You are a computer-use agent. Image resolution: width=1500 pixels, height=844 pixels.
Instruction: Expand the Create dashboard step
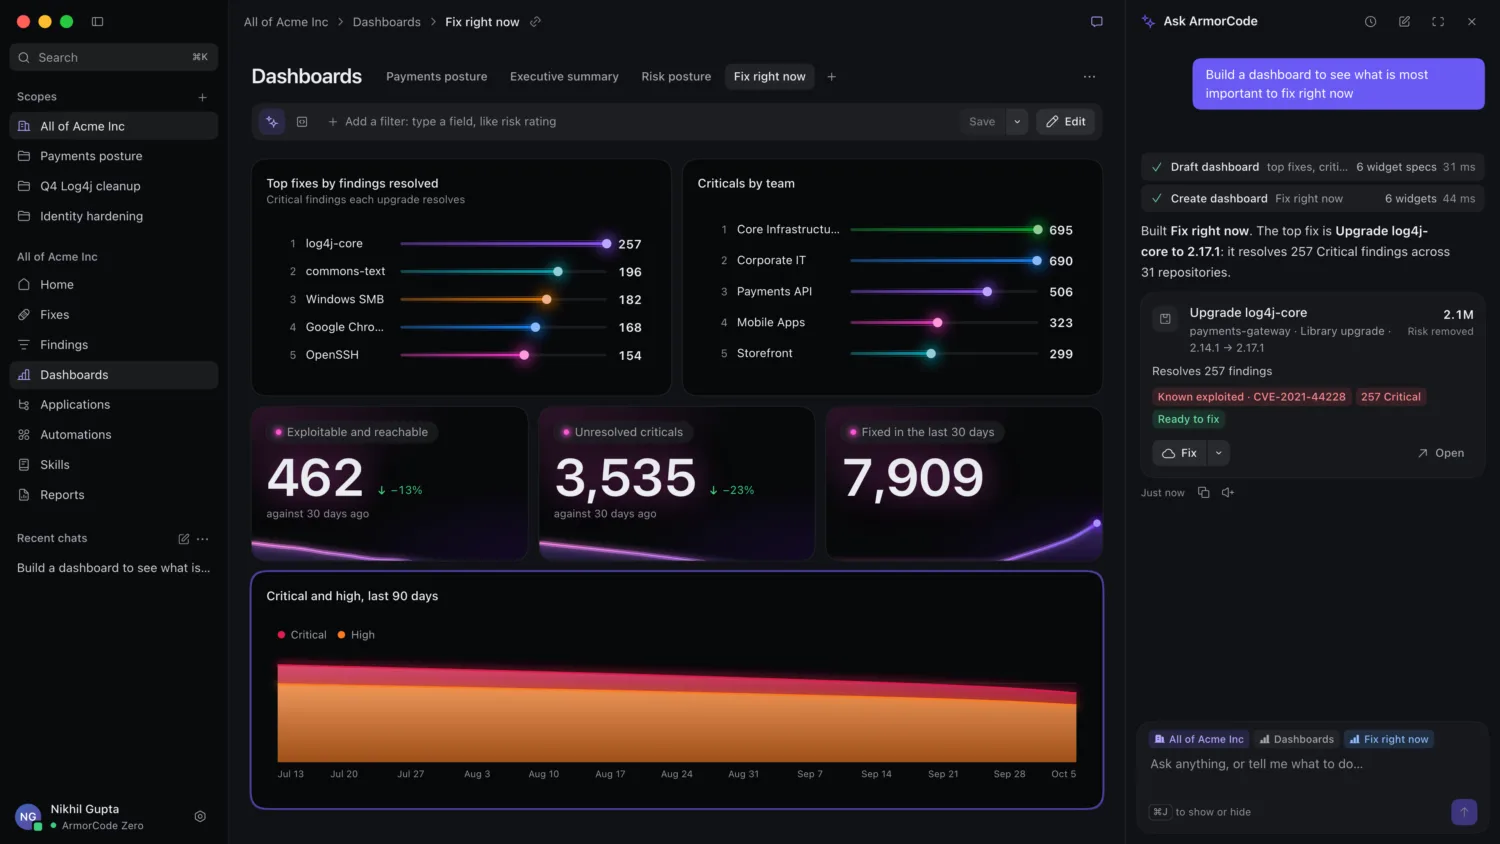point(1312,199)
